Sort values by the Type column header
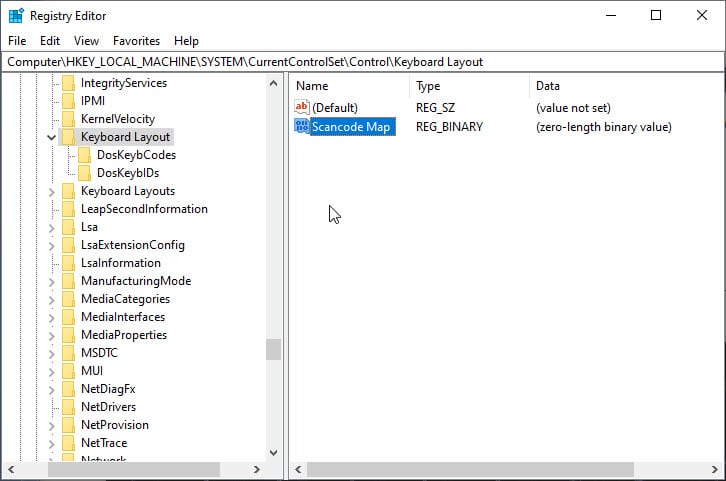The image size is (726, 481). pyautogui.click(x=469, y=86)
